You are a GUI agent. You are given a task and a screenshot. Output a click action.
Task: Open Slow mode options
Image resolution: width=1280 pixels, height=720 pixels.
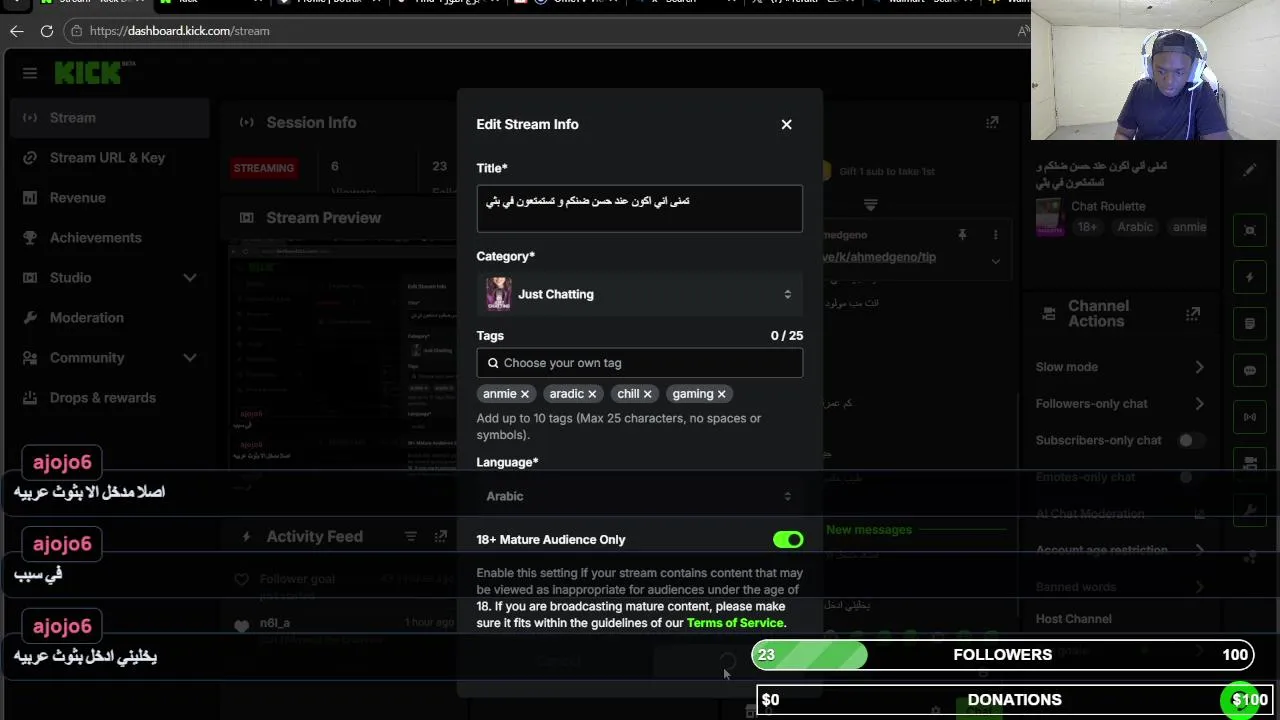[x=1120, y=367]
